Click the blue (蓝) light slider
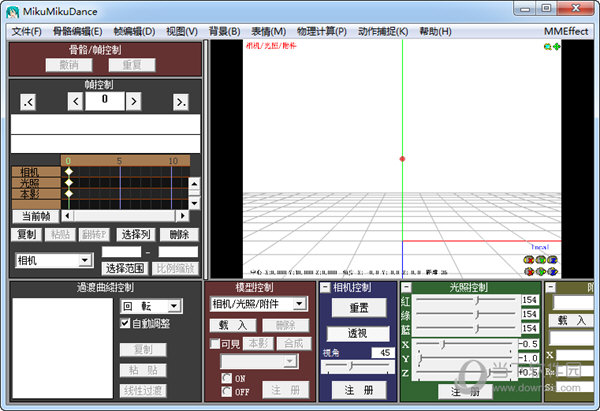The image size is (600, 411). pyautogui.click(x=466, y=328)
